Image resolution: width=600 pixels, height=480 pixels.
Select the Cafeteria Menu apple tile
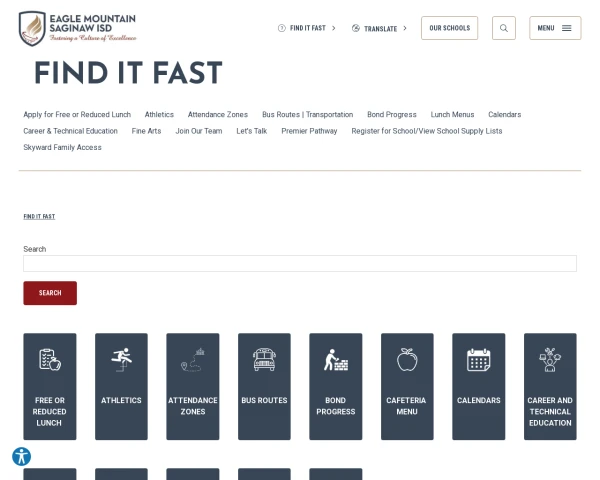pos(407,386)
